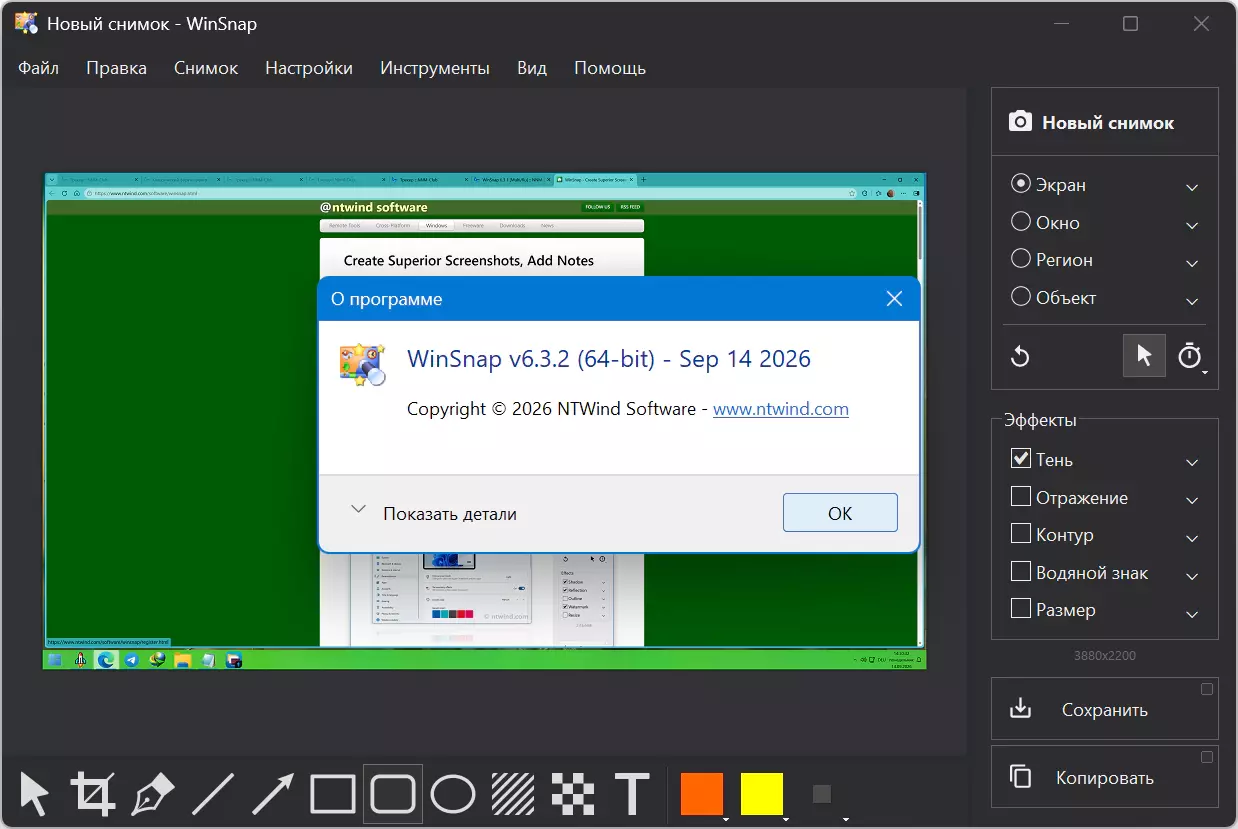Select the Text tool

point(632,794)
